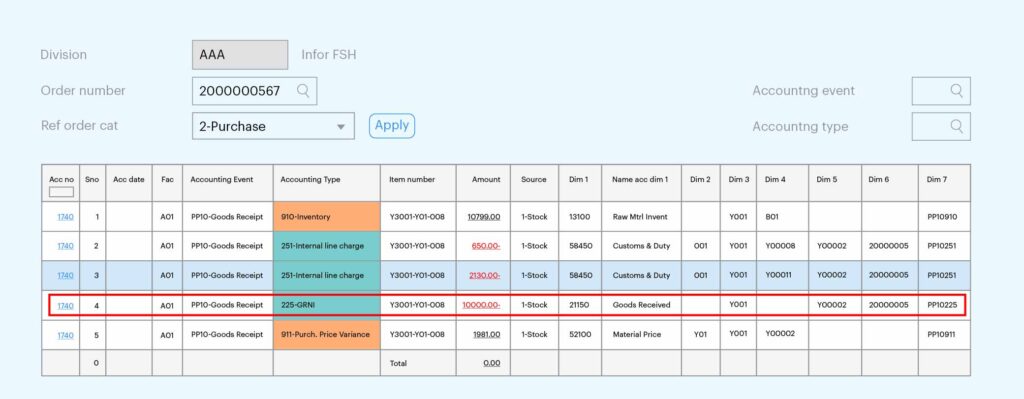Image resolution: width=1024 pixels, height=399 pixels.
Task: Click the Apply button
Action: tap(392, 125)
